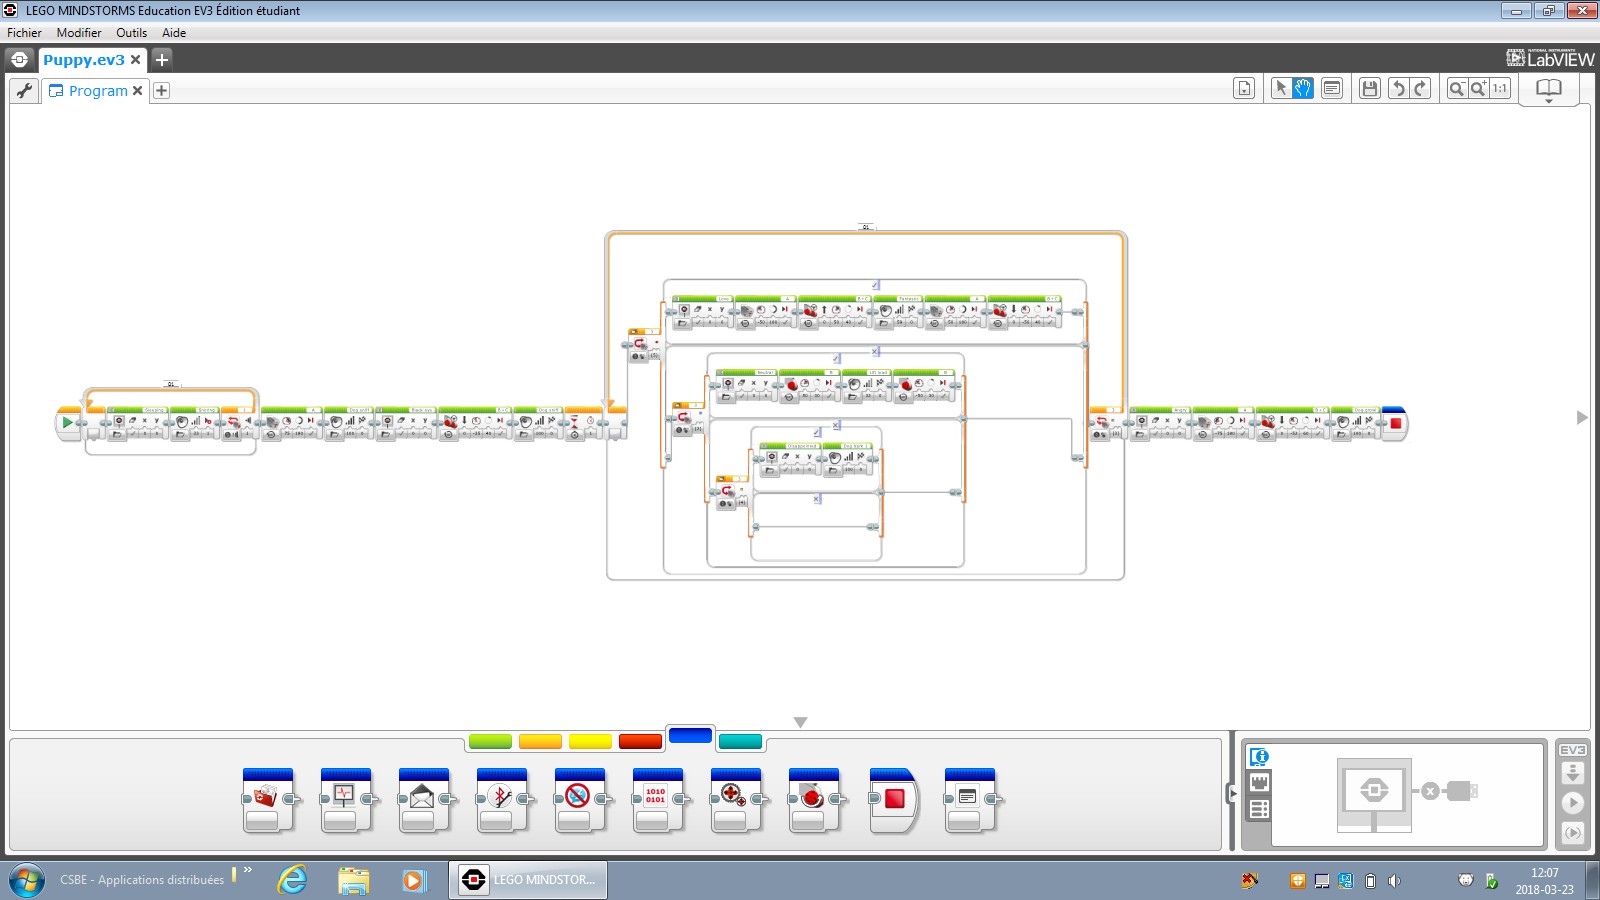
Task: Pick the Messaging envelope block
Action: click(x=424, y=800)
